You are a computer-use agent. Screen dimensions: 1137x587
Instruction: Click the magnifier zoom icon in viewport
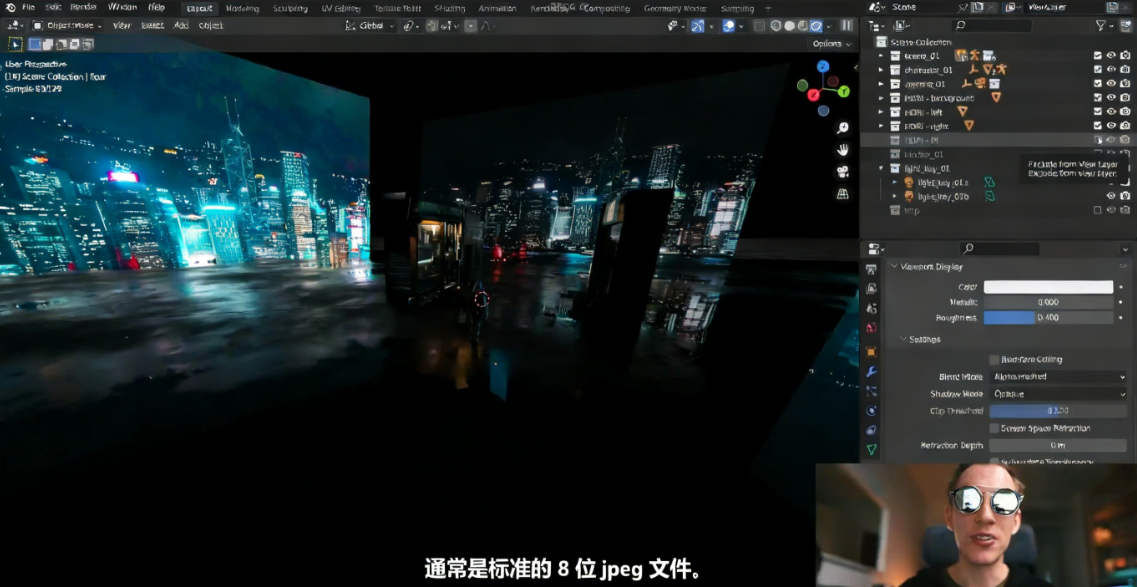(x=841, y=128)
